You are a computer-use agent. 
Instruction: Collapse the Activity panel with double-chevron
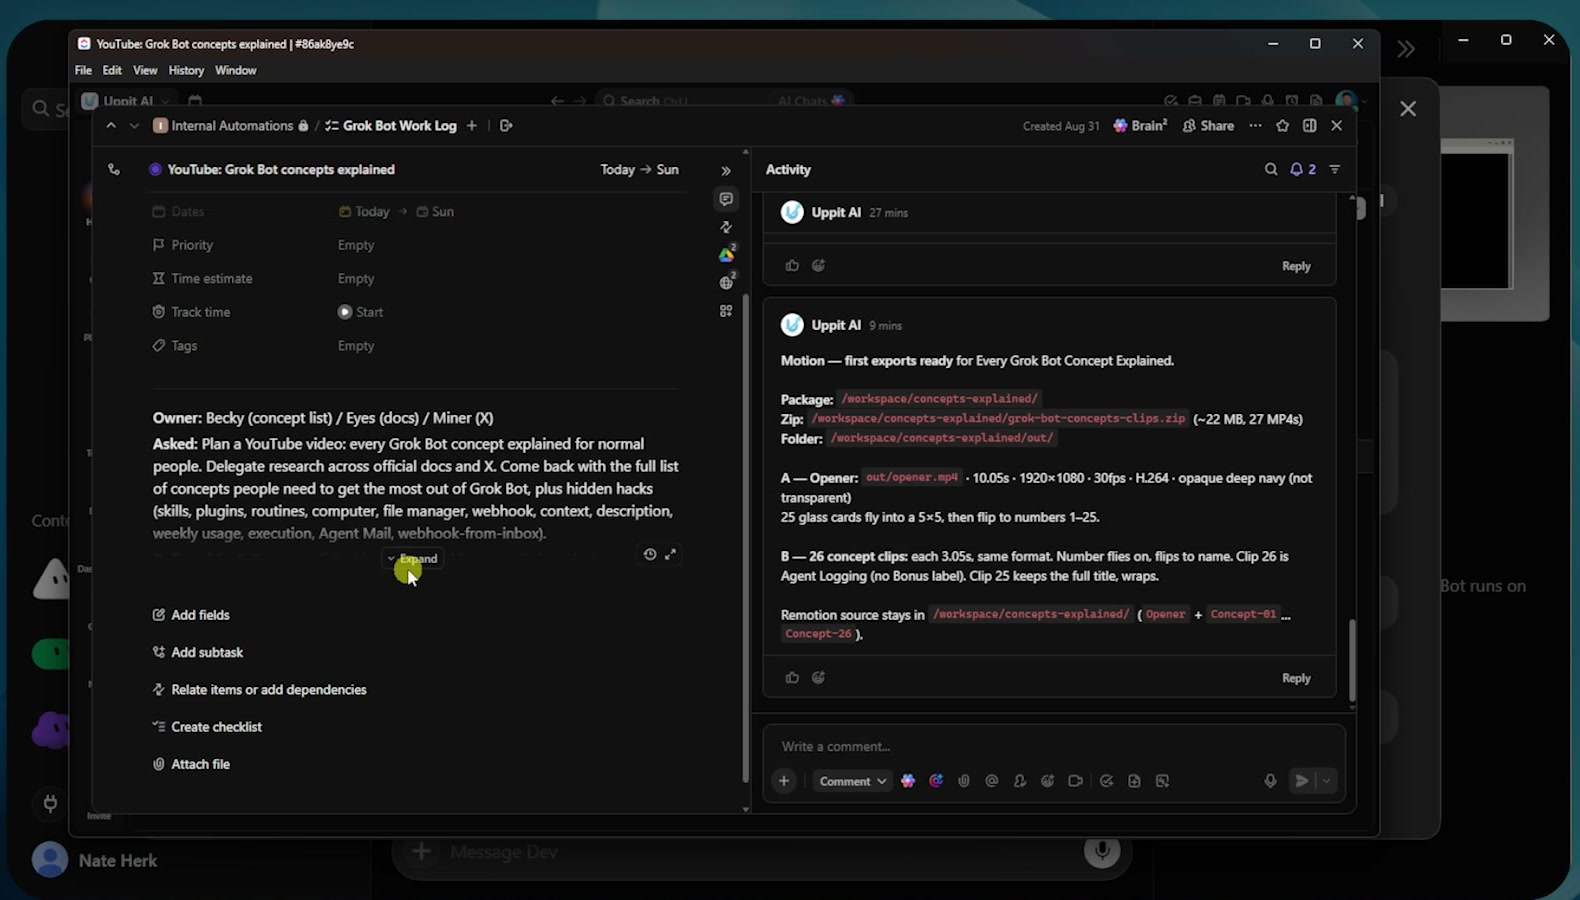click(x=726, y=171)
